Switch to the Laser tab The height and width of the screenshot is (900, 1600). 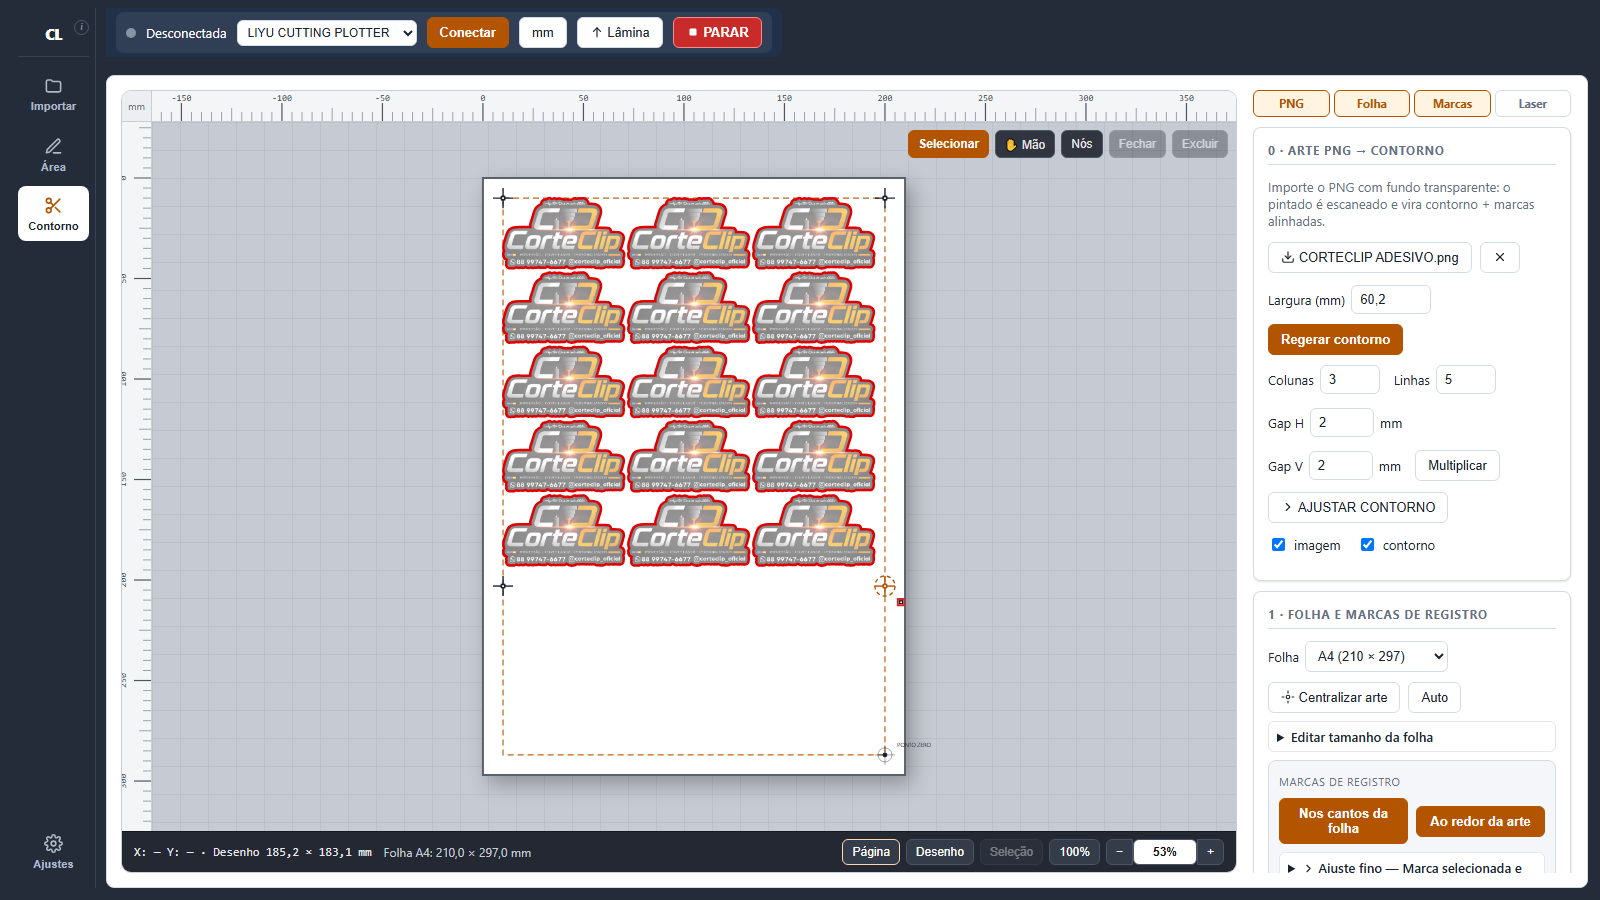(x=1532, y=103)
